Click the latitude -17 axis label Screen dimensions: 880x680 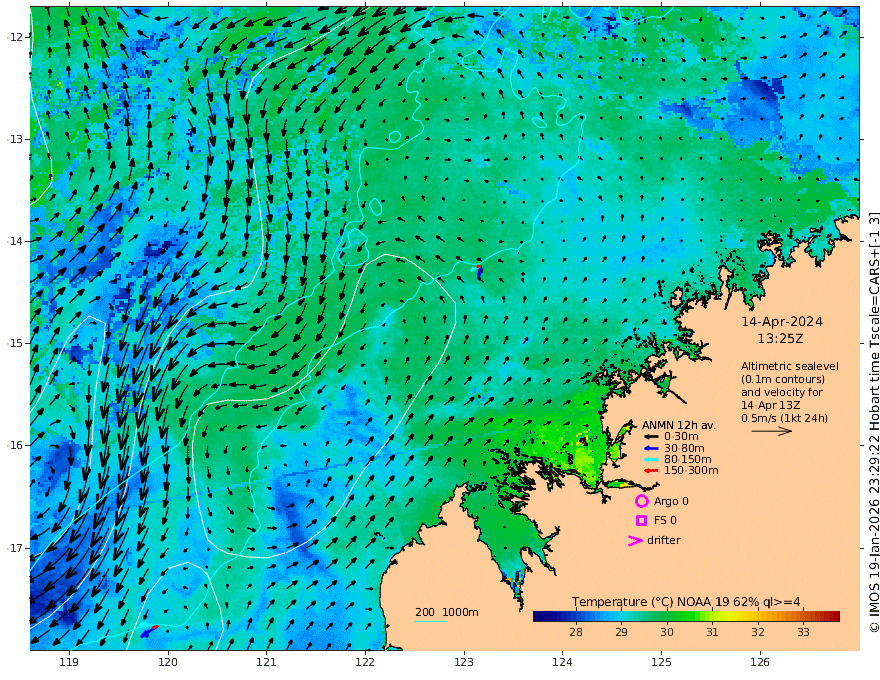(x=15, y=548)
